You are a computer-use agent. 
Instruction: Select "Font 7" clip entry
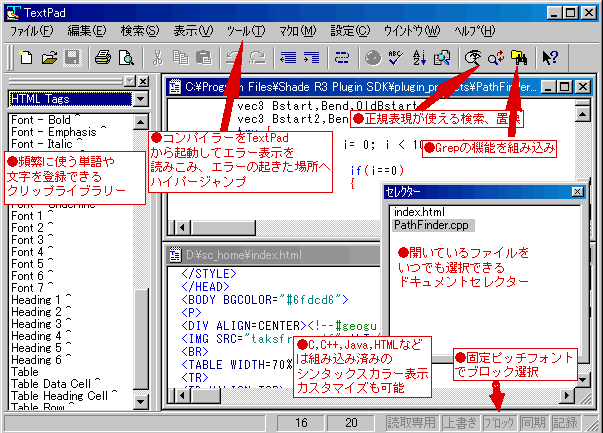pos(32,288)
